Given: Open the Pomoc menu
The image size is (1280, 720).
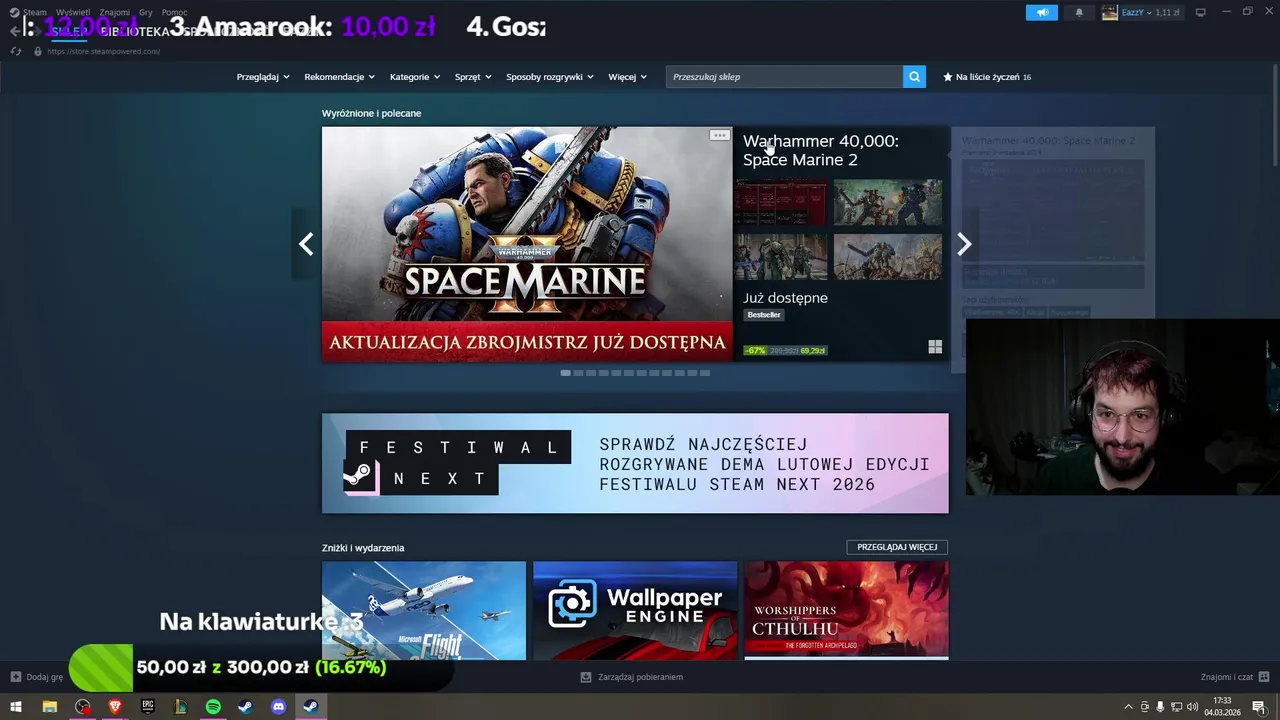Looking at the screenshot, I should coord(174,12).
